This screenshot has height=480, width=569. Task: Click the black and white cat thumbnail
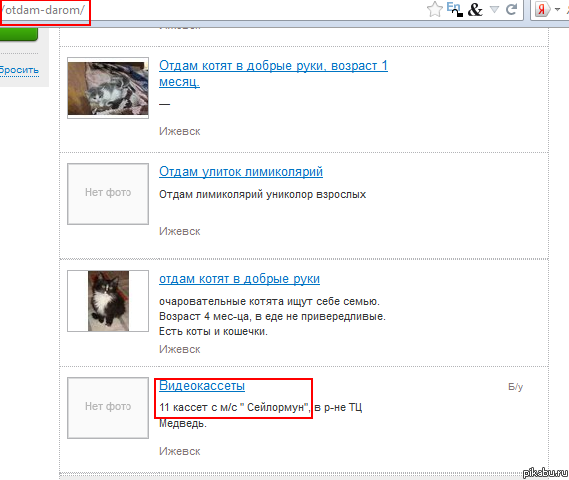[x=108, y=301]
